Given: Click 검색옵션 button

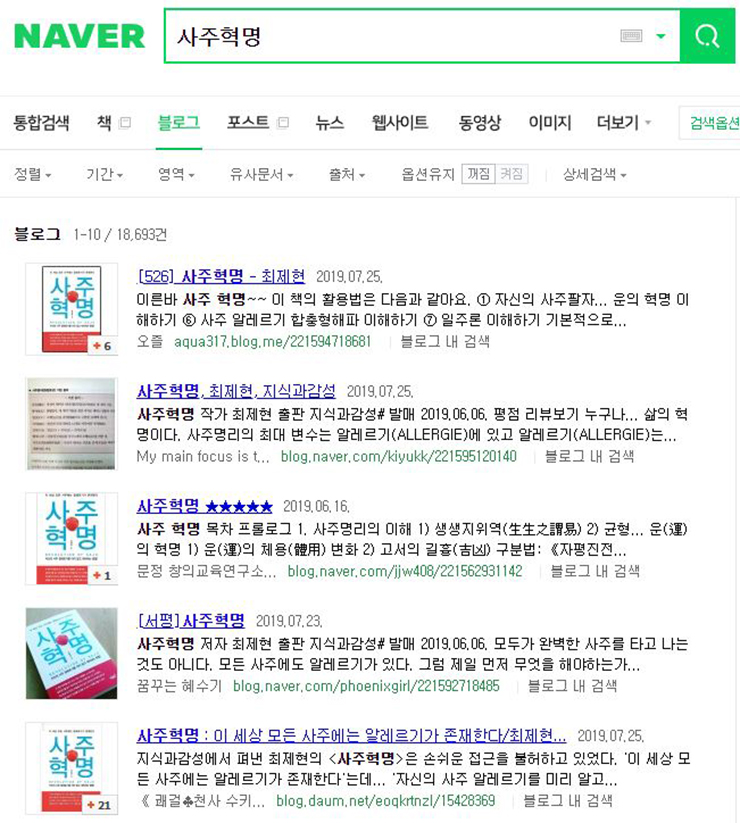Looking at the screenshot, I should [712, 123].
